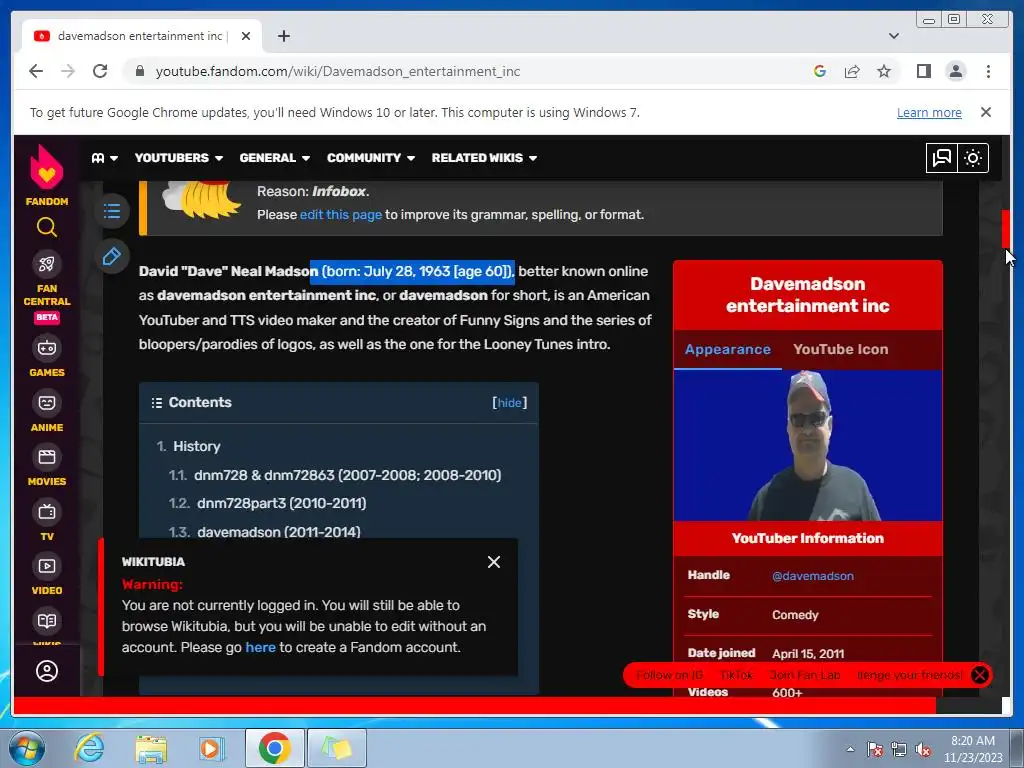
Task: Click Follow on IG in banner
Action: pyautogui.click(x=669, y=675)
